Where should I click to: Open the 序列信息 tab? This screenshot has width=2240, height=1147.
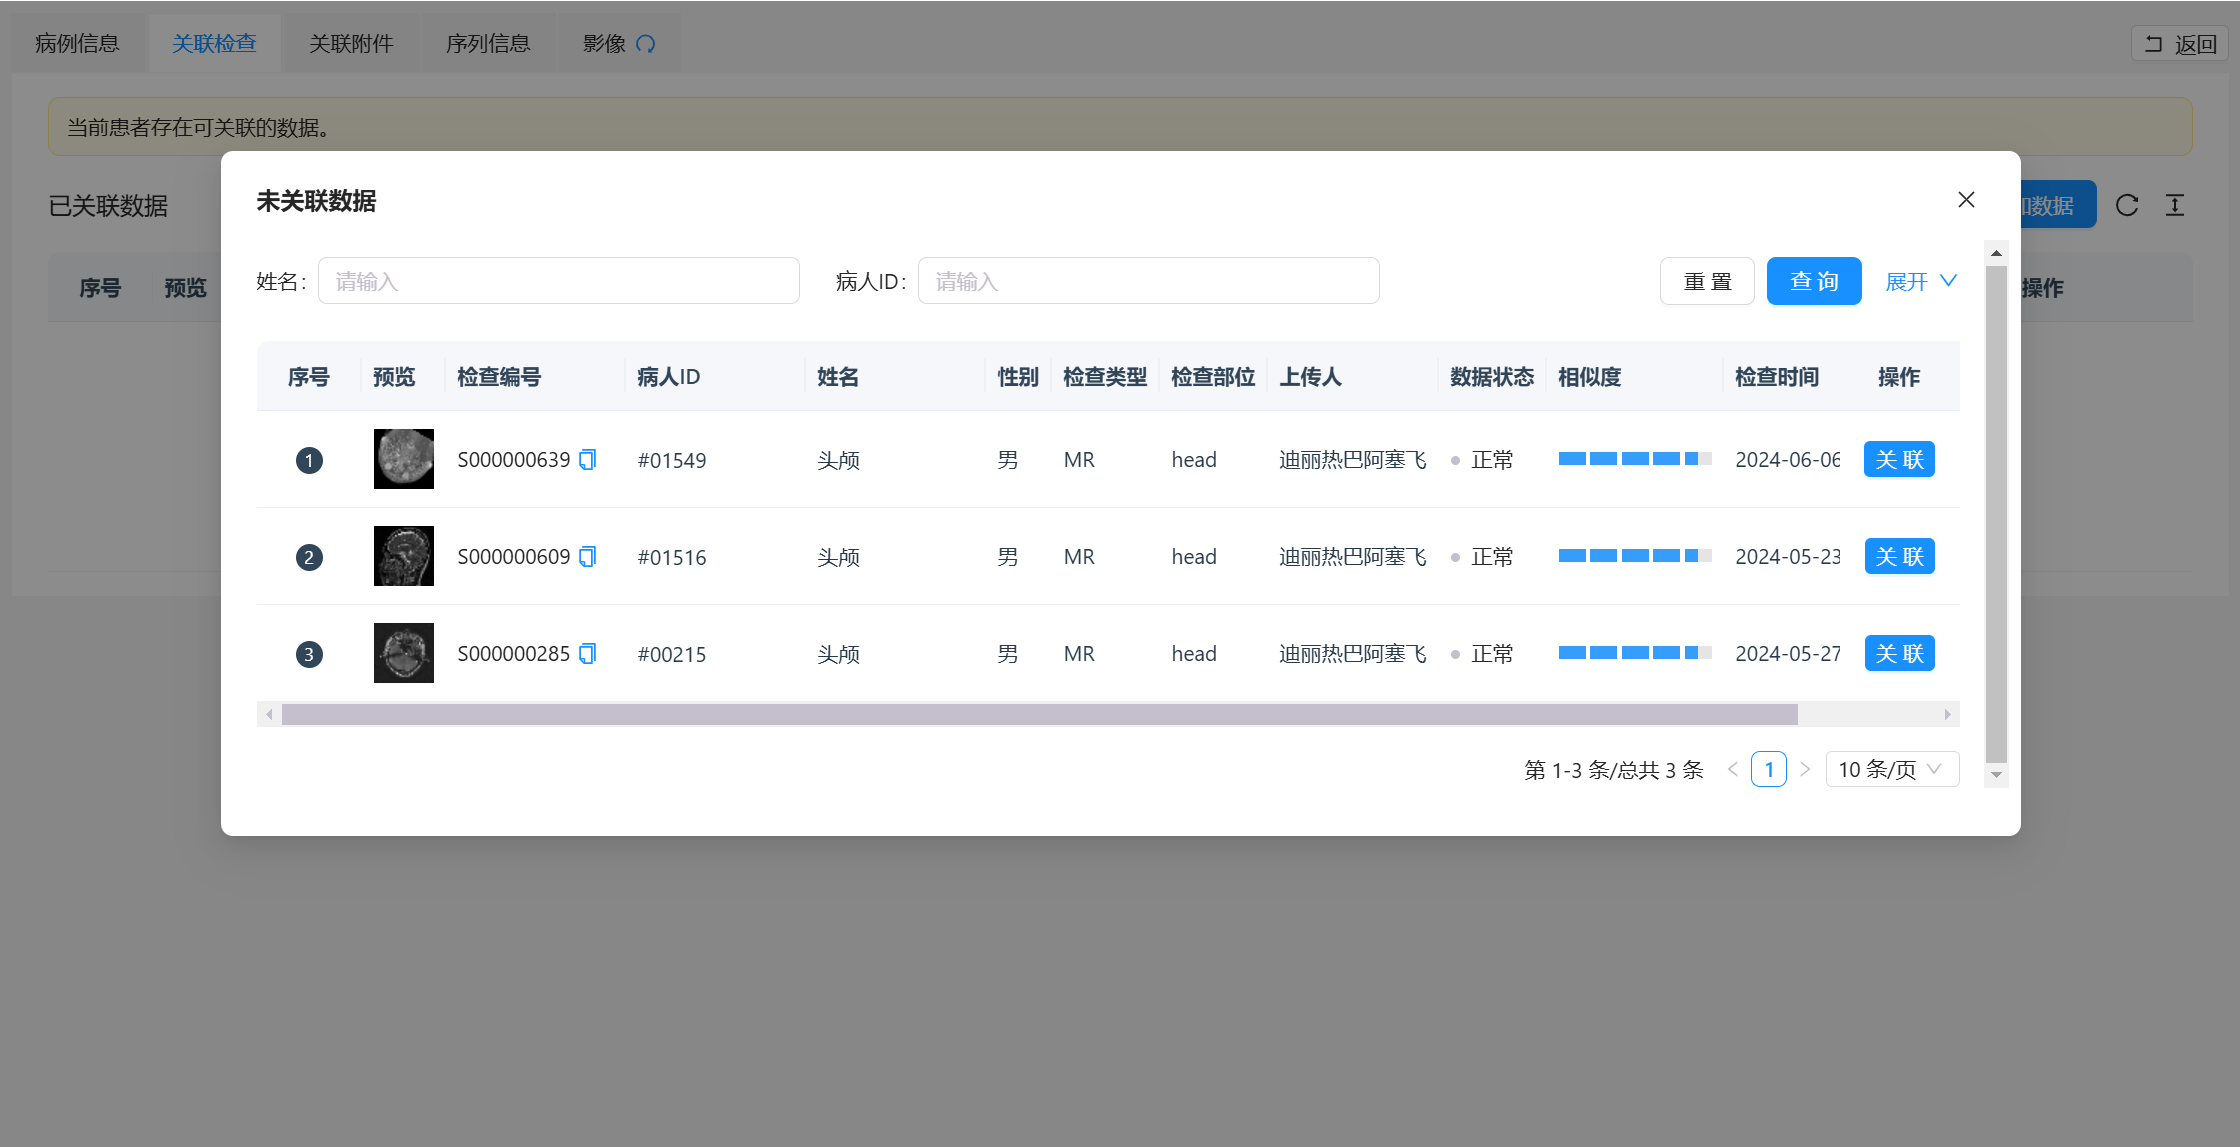click(x=488, y=43)
